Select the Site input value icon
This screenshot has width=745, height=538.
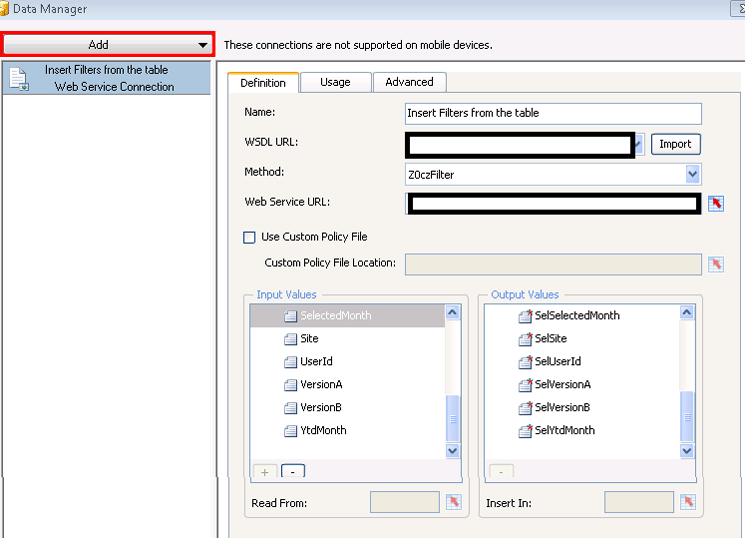[291, 339]
